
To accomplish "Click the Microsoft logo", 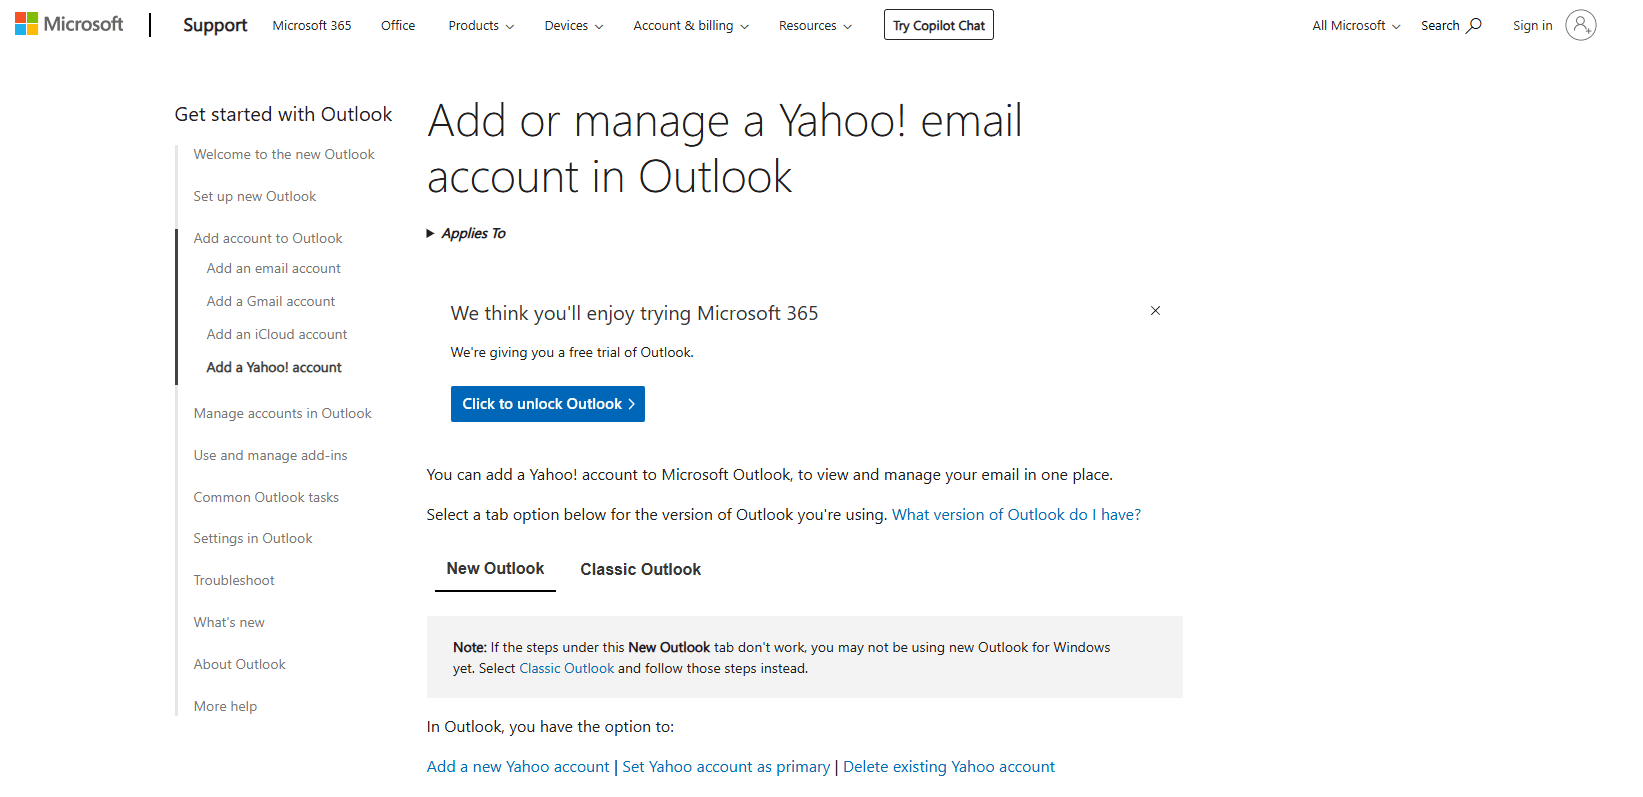I will 69,24.
